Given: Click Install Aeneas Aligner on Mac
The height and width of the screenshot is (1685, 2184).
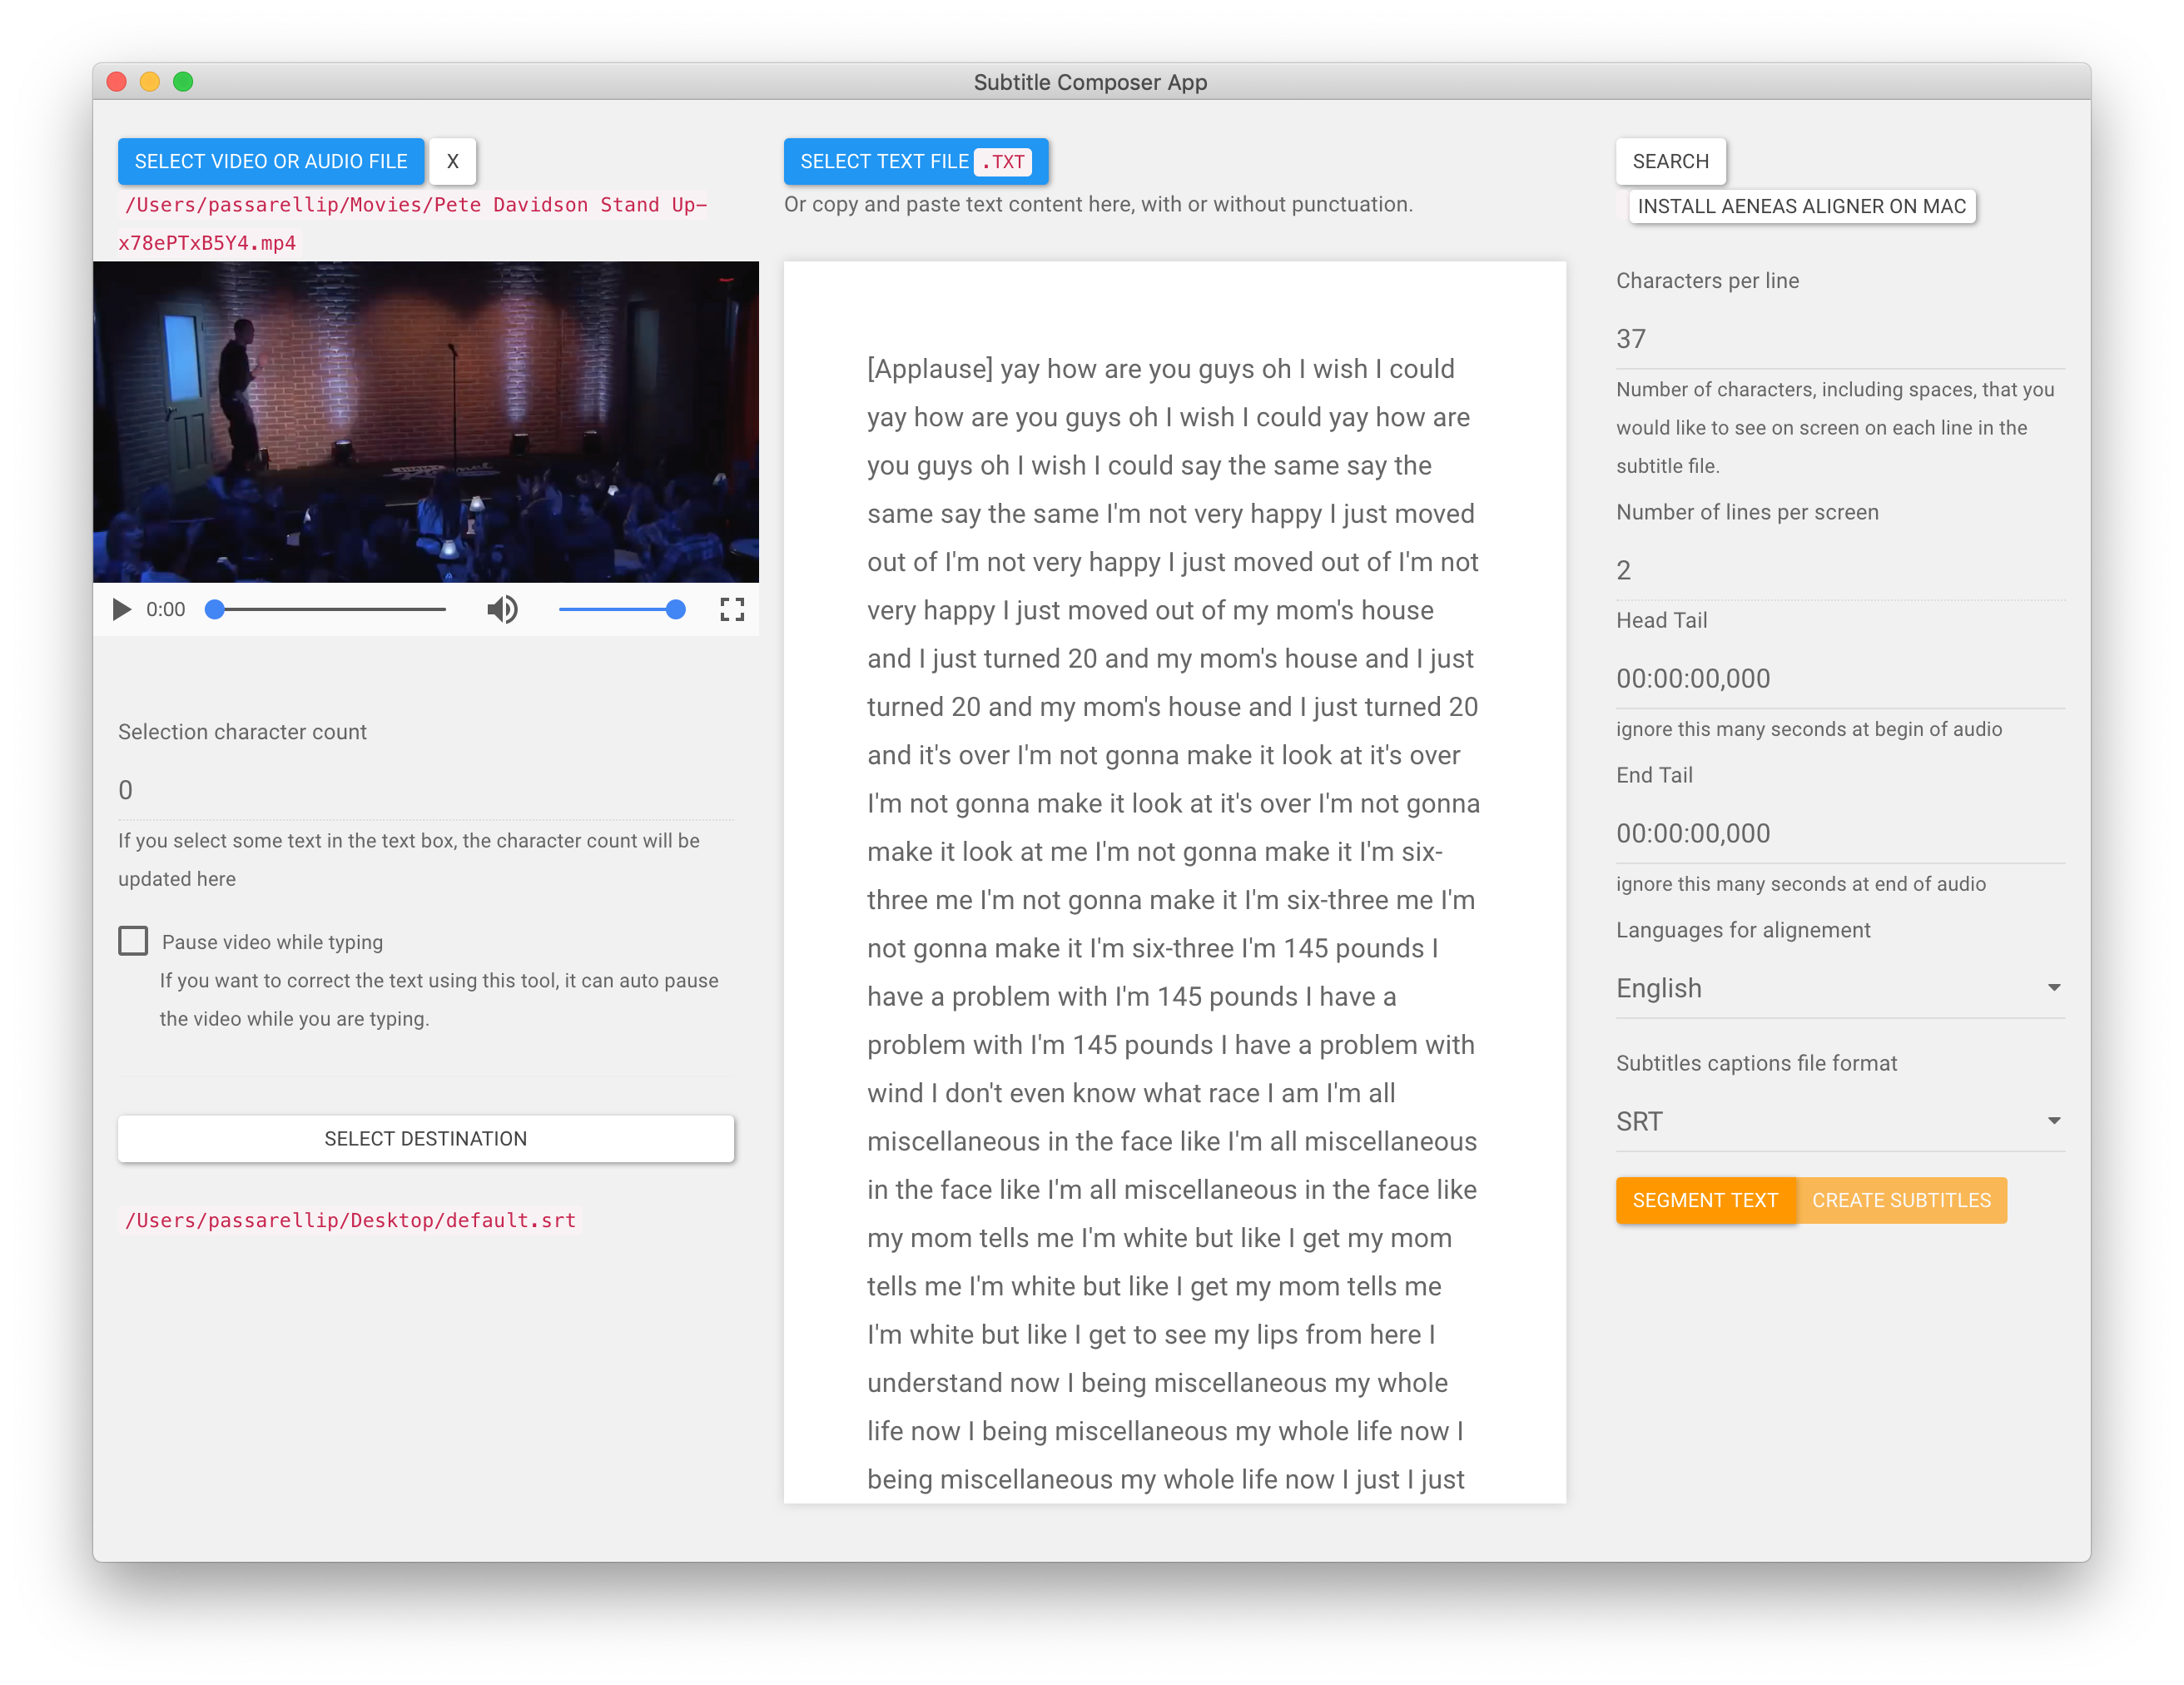Looking at the screenshot, I should point(1801,206).
